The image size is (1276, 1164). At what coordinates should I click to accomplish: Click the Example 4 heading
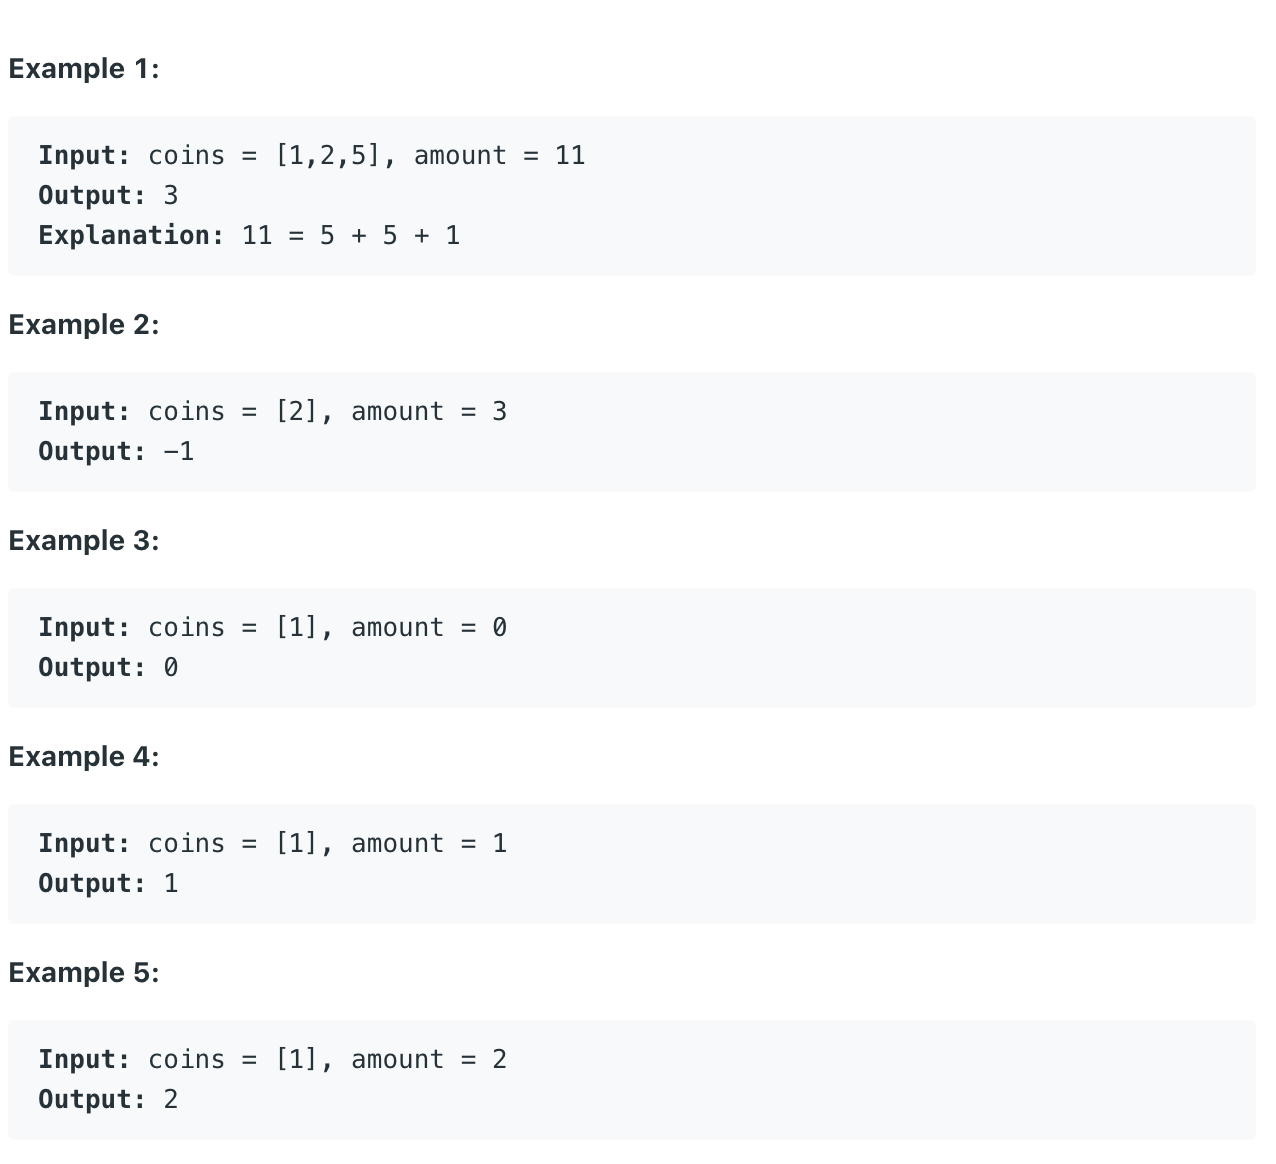84,757
